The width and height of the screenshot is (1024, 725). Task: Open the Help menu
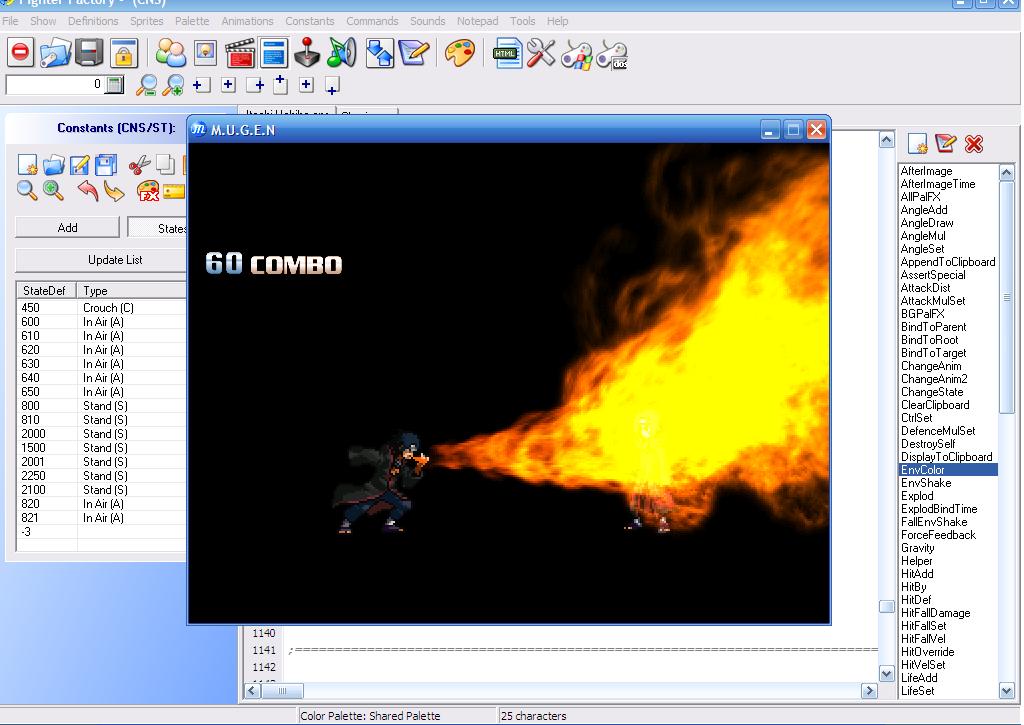pos(557,21)
